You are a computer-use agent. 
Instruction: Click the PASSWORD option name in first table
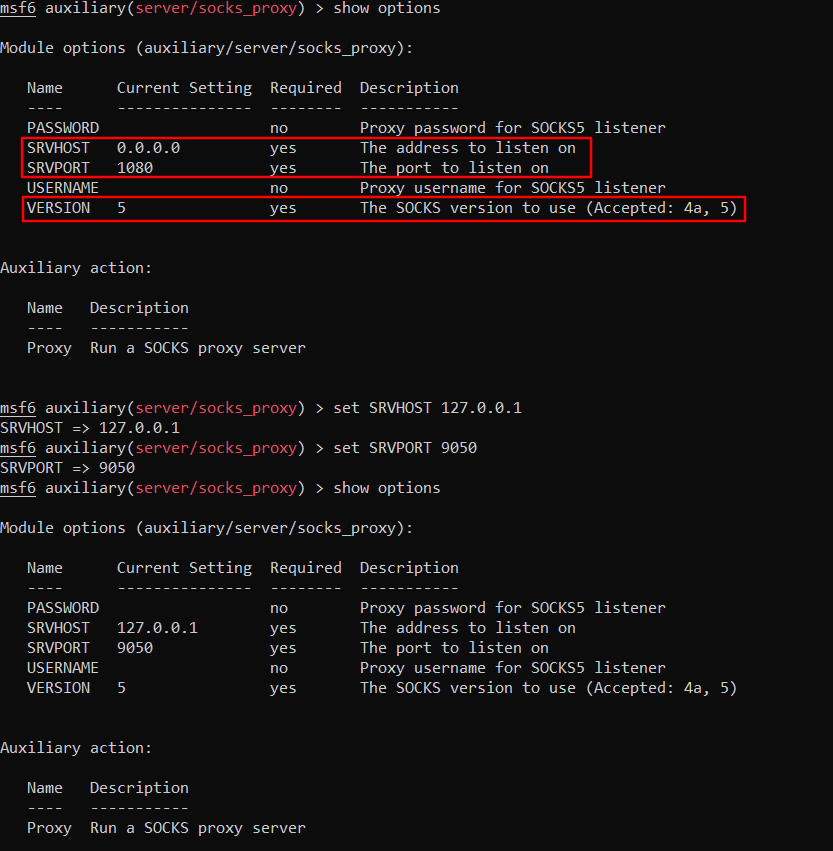coord(62,128)
